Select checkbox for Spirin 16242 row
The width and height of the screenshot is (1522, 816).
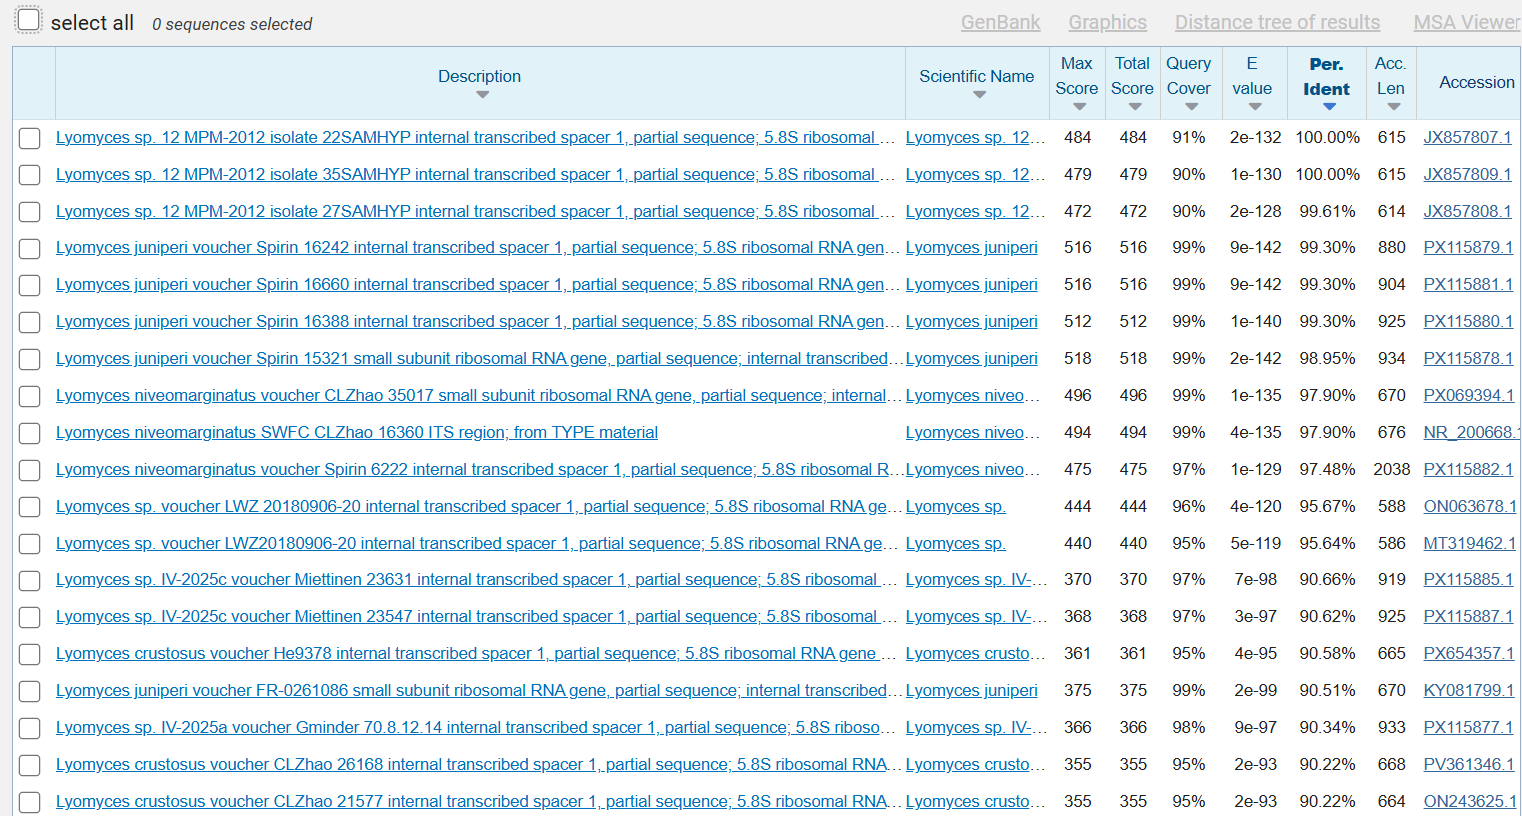pyautogui.click(x=30, y=248)
